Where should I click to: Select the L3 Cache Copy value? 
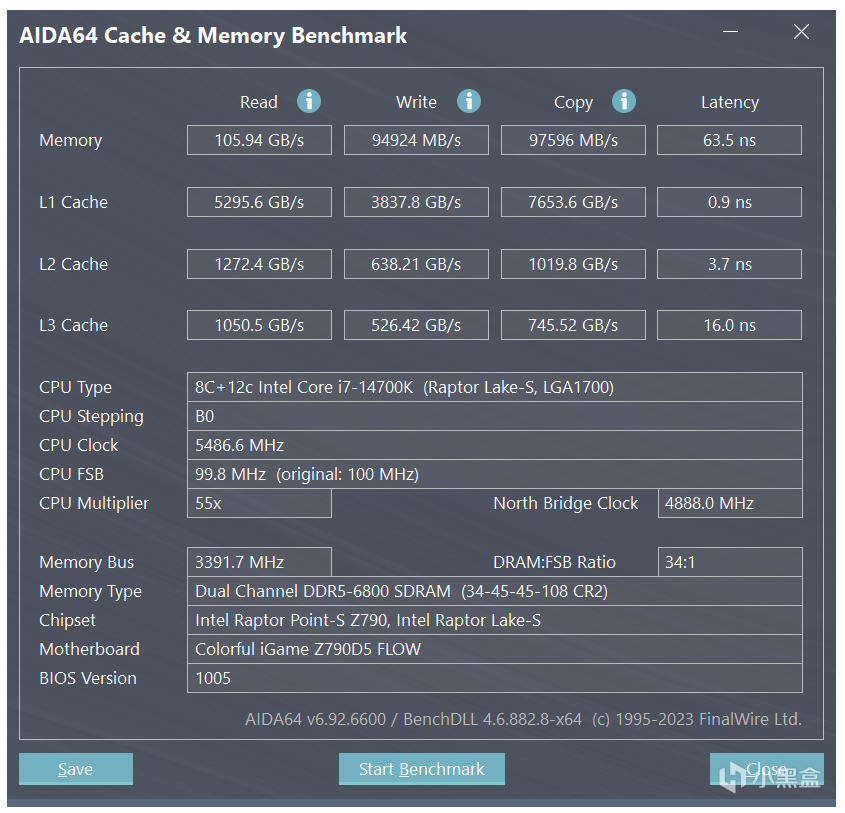point(573,325)
